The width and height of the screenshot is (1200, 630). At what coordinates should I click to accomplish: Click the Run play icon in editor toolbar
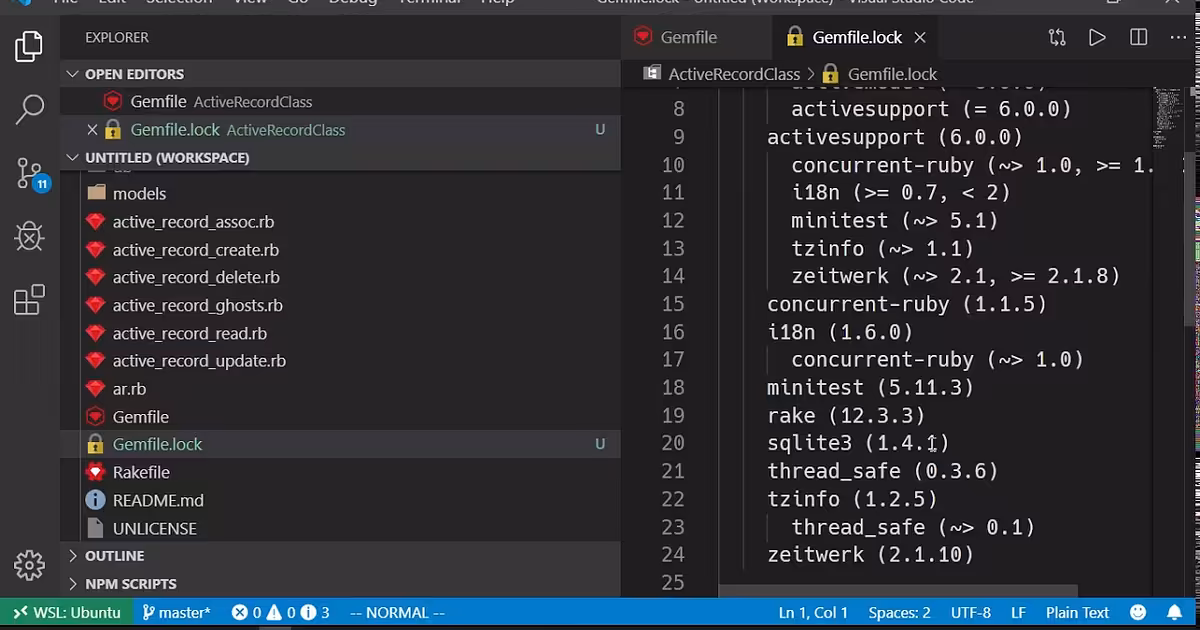coord(1097,37)
